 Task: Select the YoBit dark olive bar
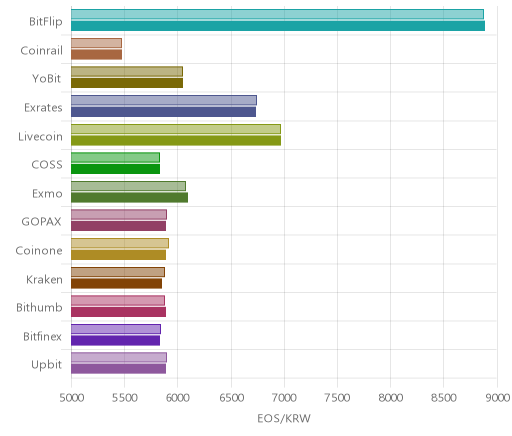(127, 83)
